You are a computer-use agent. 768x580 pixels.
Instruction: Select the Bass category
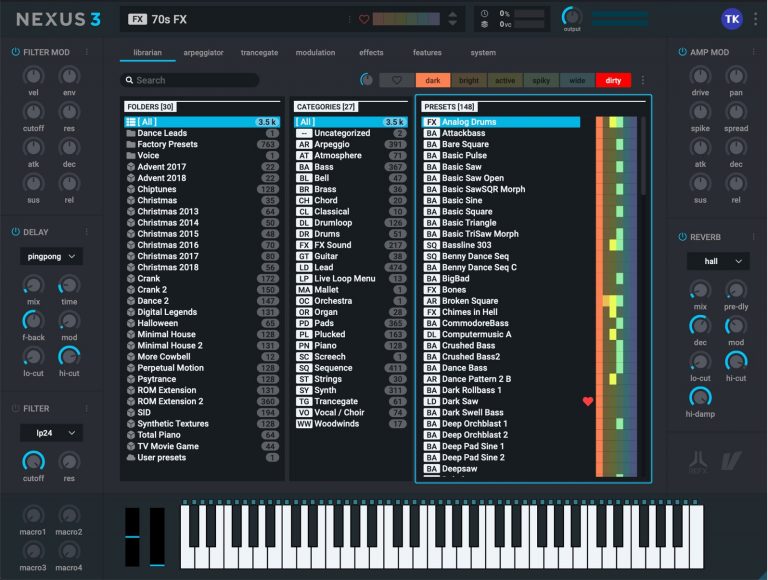pyautogui.click(x=351, y=167)
